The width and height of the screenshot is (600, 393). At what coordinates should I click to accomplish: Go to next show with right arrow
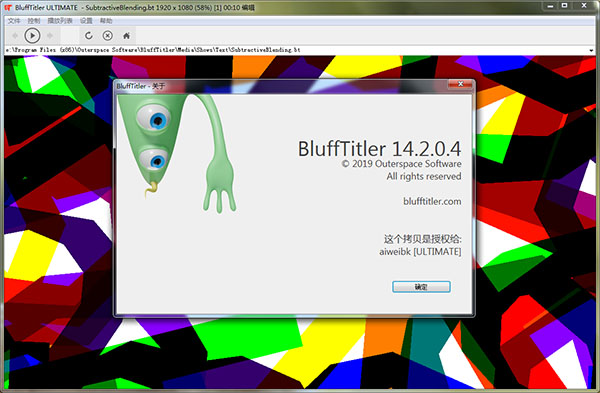tap(50, 36)
